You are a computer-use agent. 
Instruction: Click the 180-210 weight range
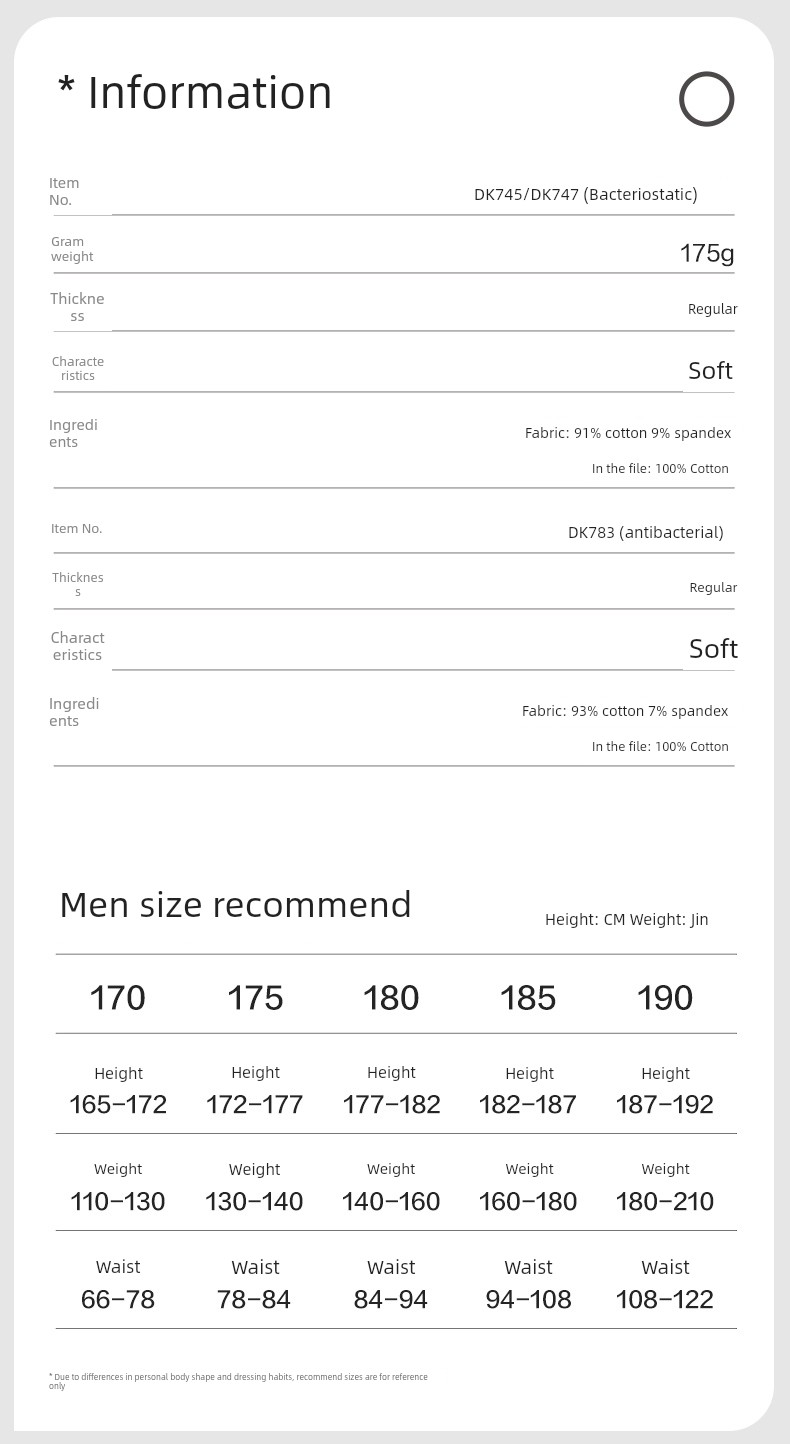665,1201
